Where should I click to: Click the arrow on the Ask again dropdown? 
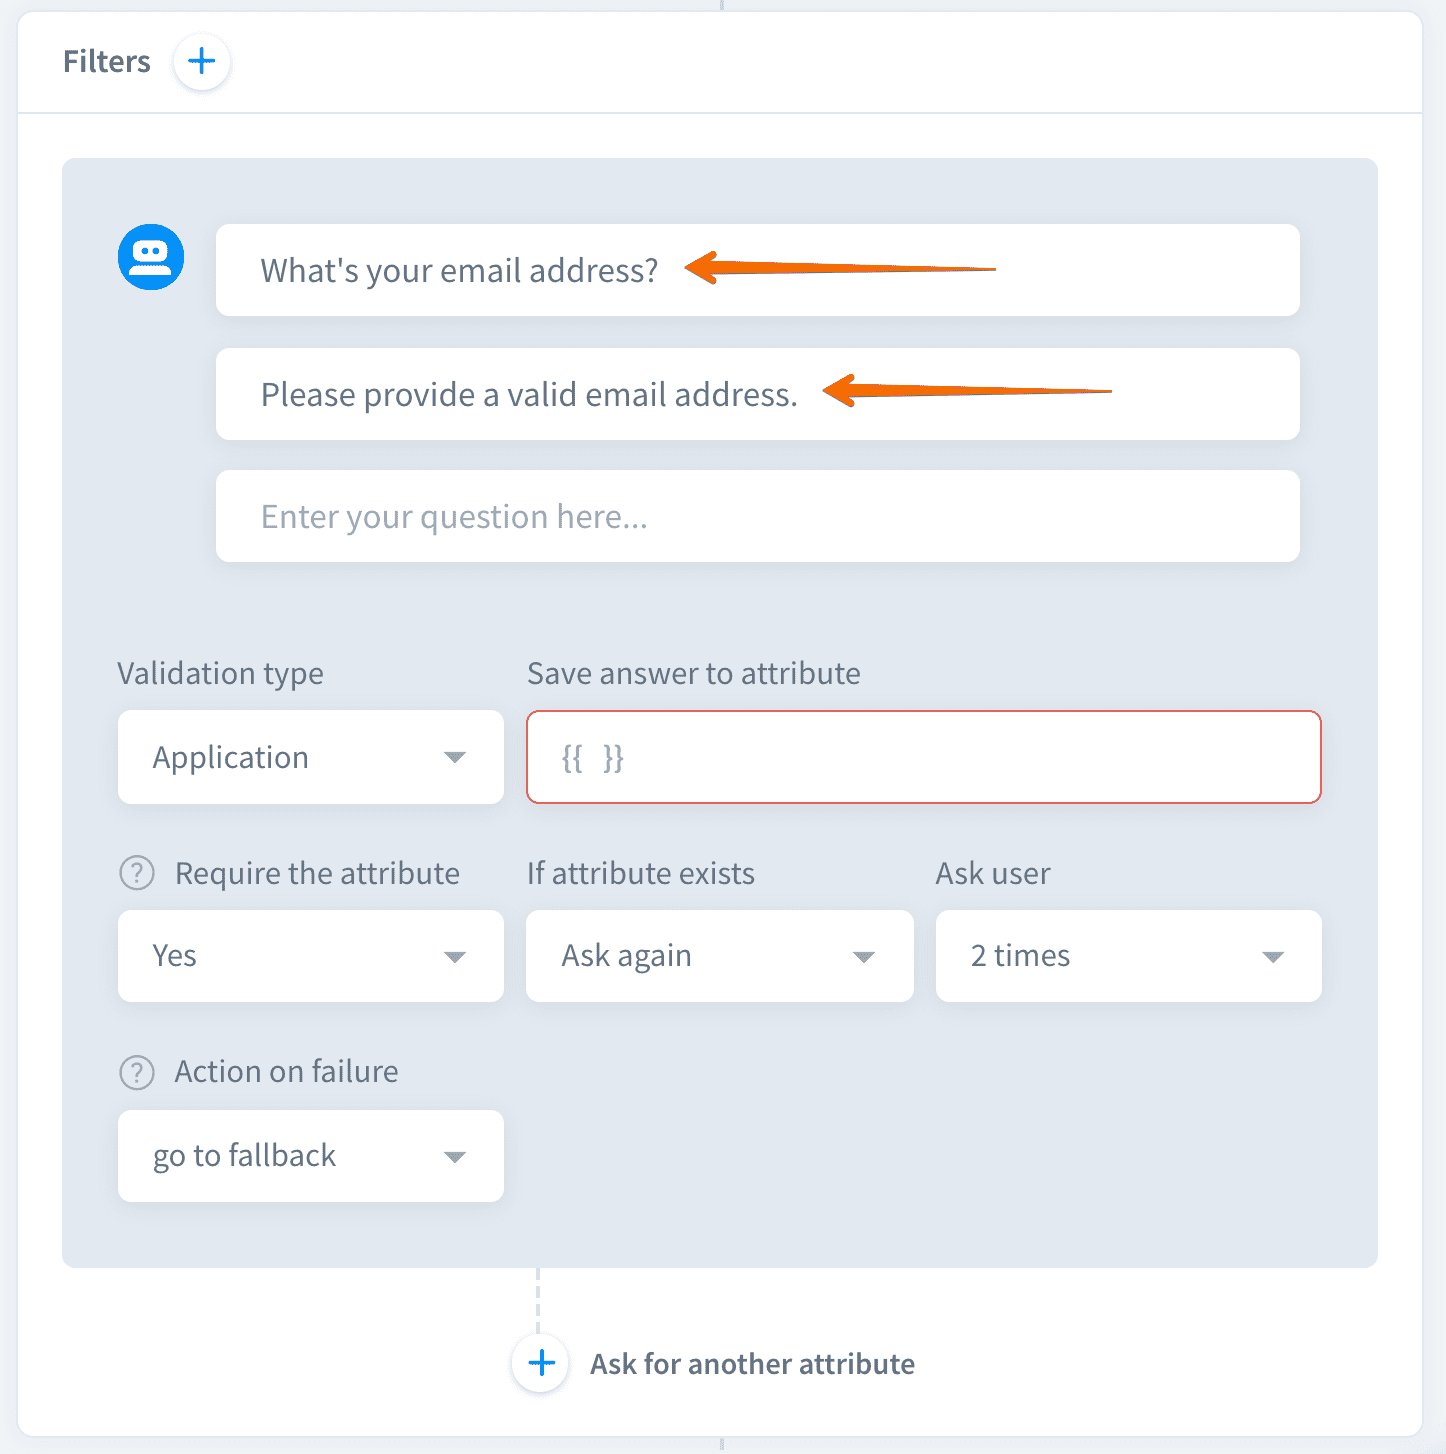coord(864,957)
